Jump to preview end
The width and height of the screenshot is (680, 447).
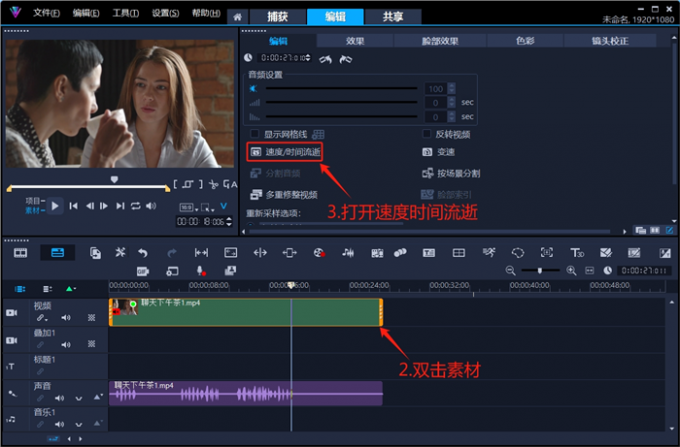click(x=120, y=206)
